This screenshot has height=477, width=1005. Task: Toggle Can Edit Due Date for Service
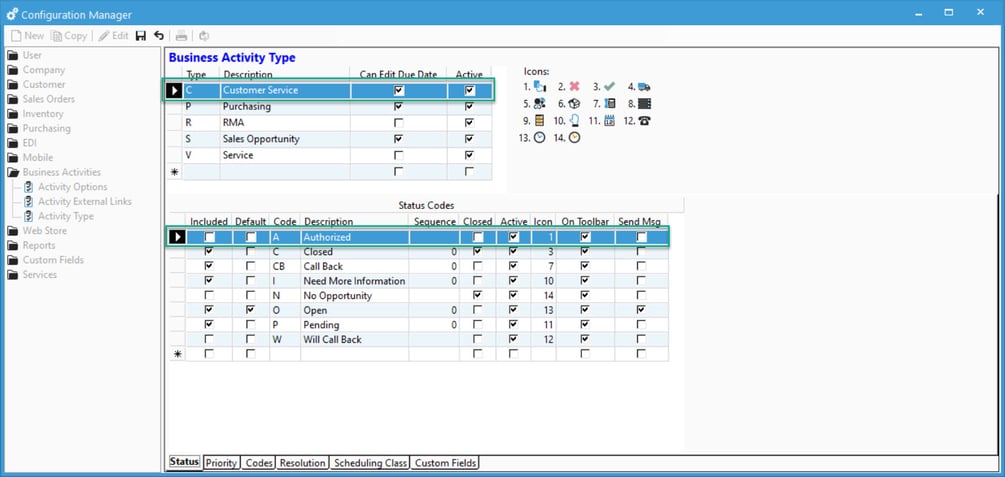click(x=399, y=155)
